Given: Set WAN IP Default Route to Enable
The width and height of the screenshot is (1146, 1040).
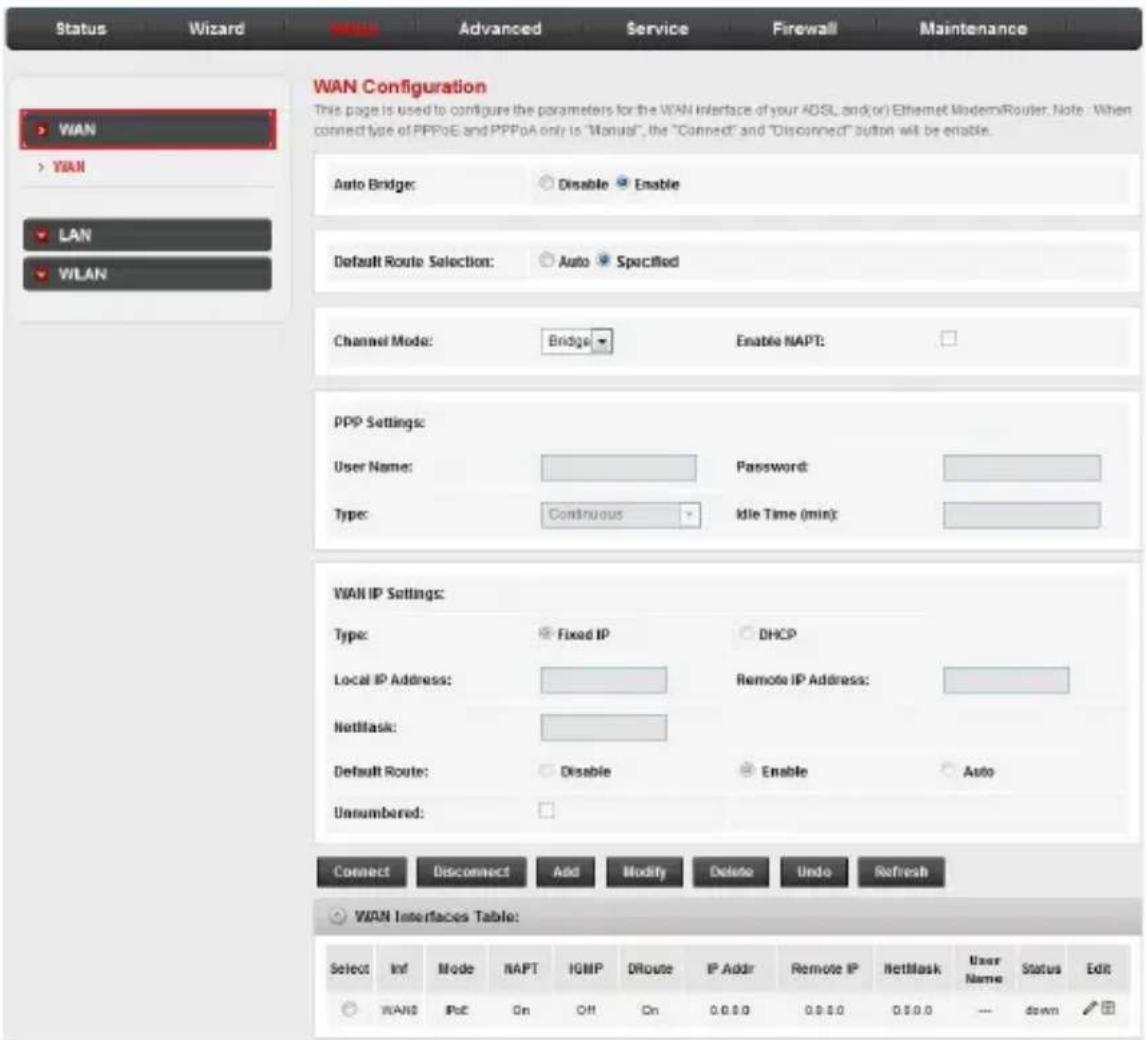Looking at the screenshot, I should 746,770.
